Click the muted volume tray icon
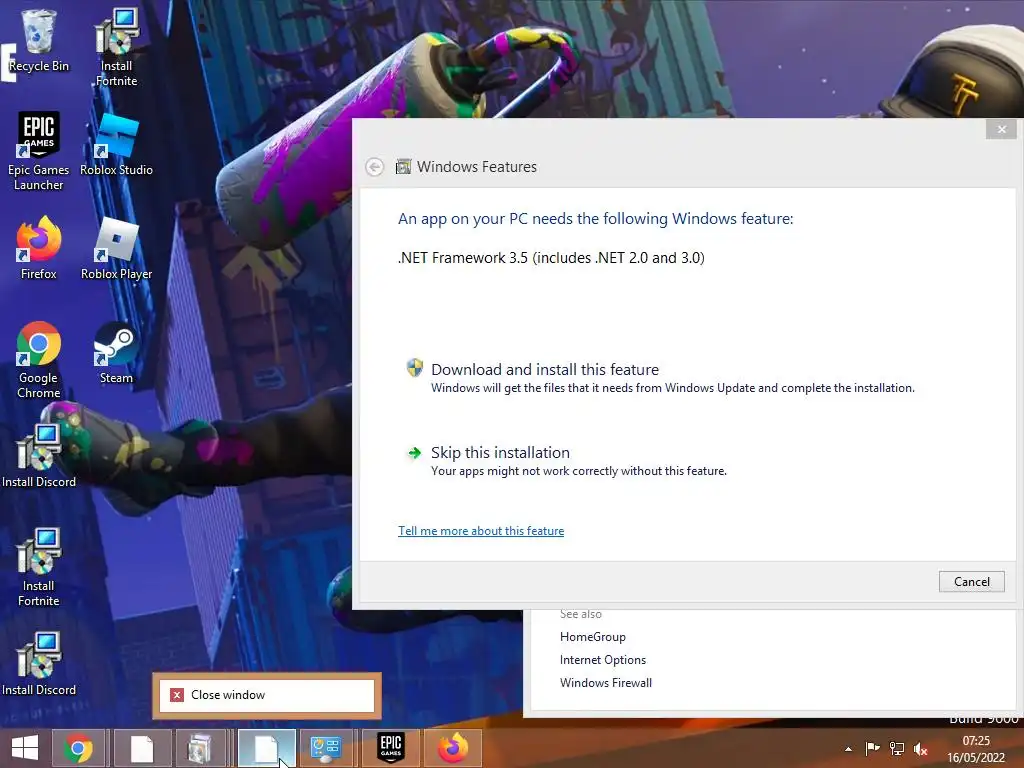The width and height of the screenshot is (1024, 768). point(921,749)
